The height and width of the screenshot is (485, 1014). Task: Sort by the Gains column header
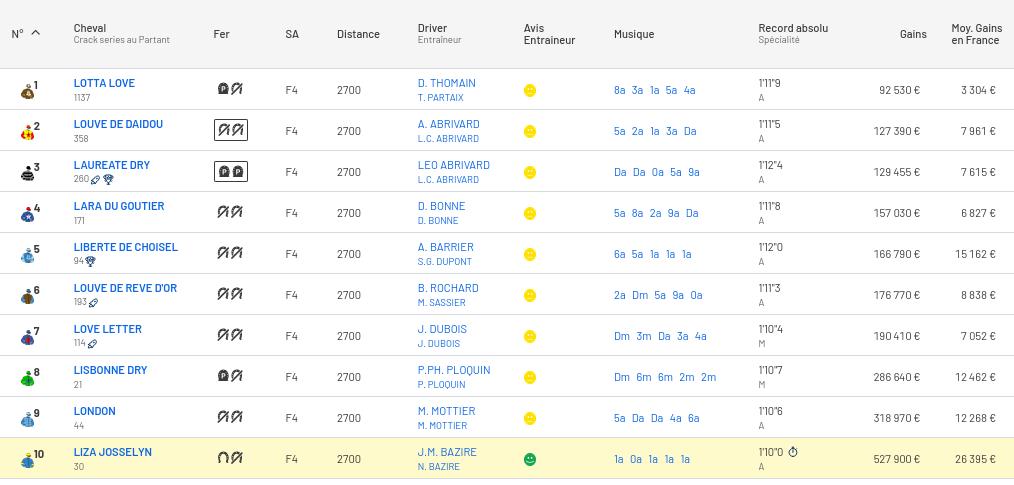tap(912, 34)
